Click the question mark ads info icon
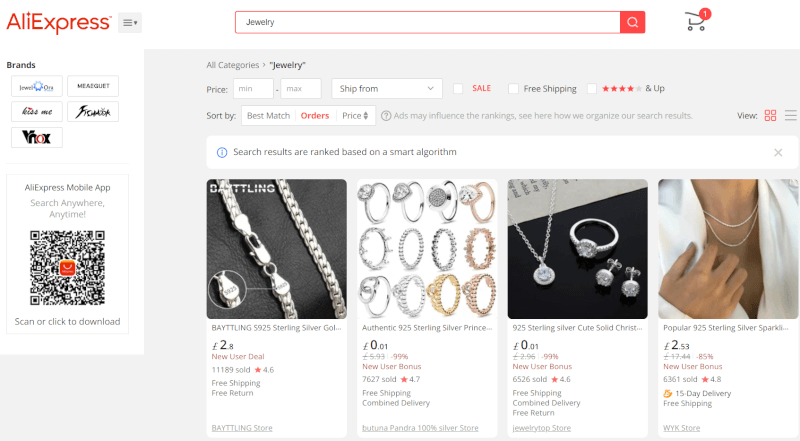 coord(386,116)
